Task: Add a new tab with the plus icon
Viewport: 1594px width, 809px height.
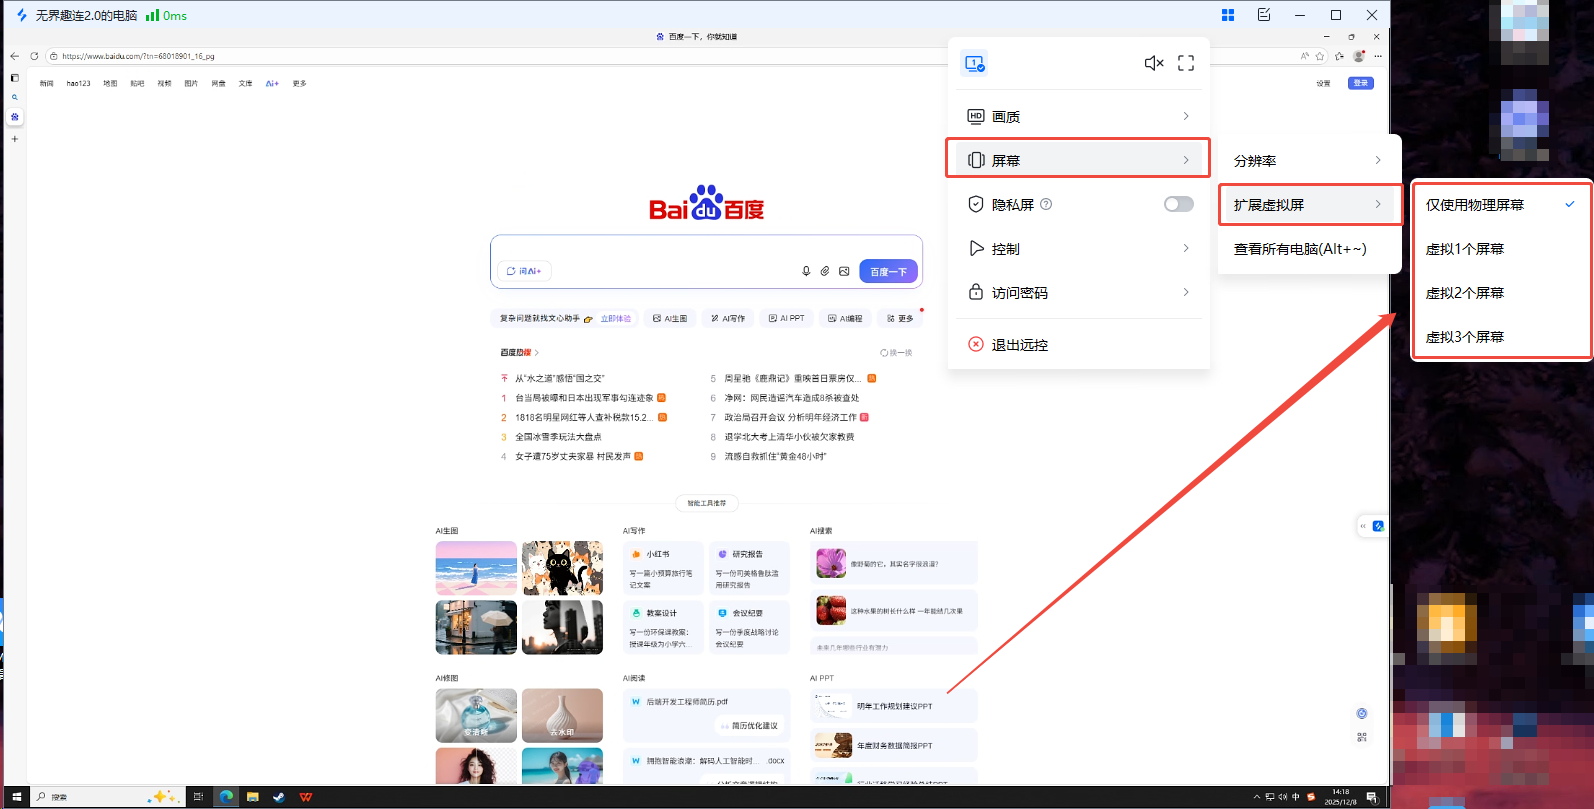Action: 14,139
